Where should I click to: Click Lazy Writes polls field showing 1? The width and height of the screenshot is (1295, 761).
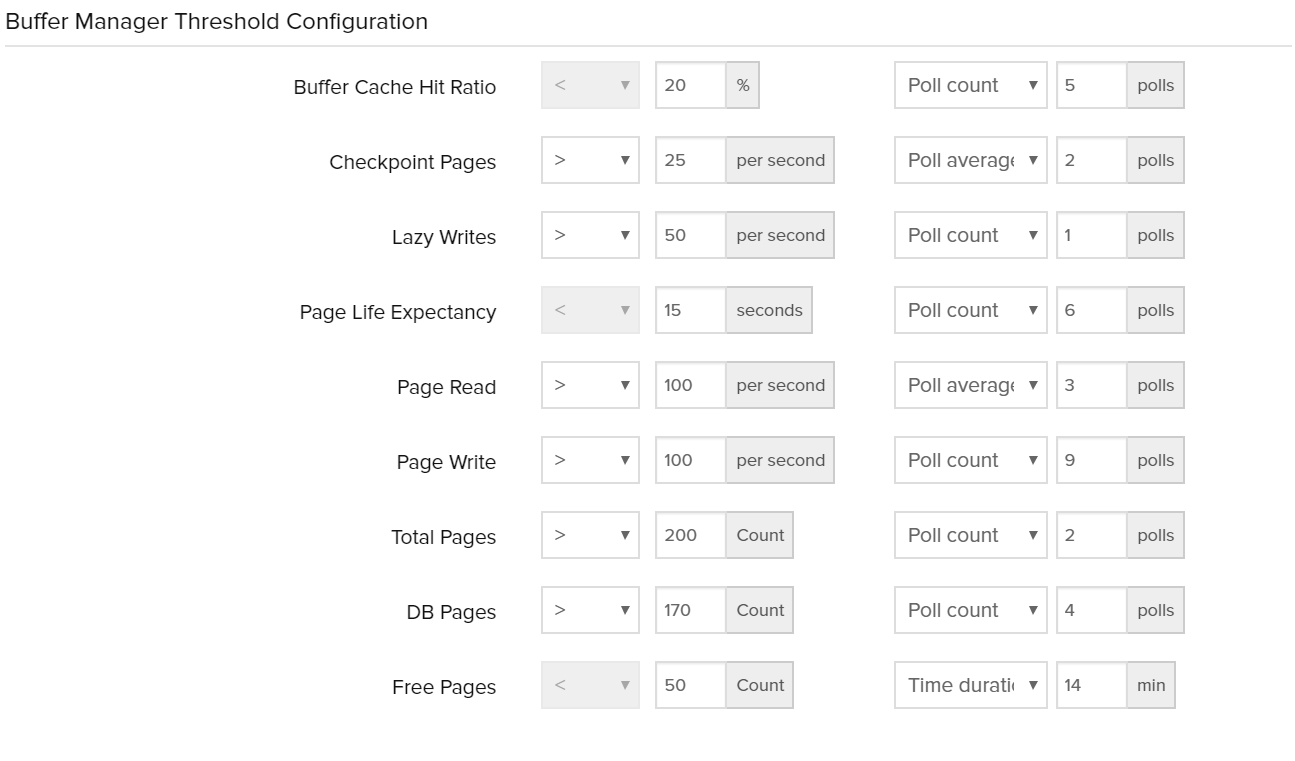tap(1092, 235)
